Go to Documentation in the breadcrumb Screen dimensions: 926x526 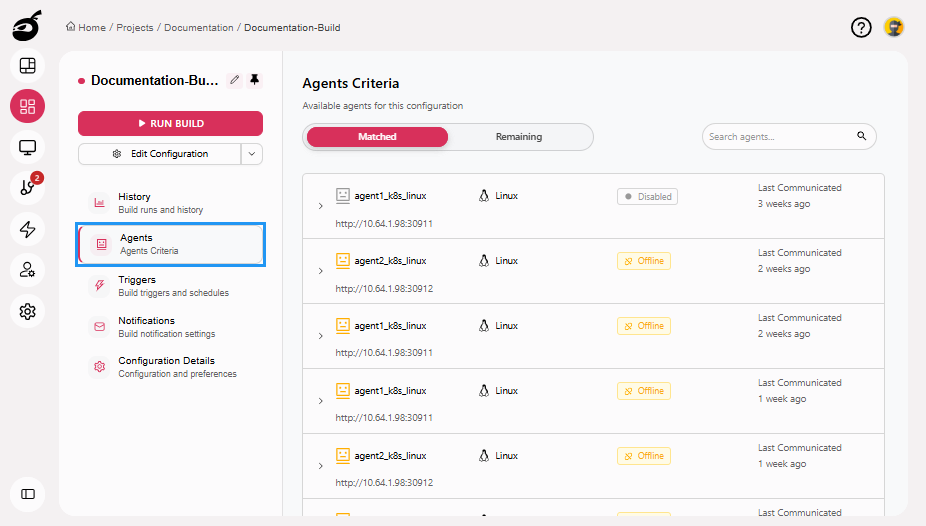pyautogui.click(x=198, y=27)
